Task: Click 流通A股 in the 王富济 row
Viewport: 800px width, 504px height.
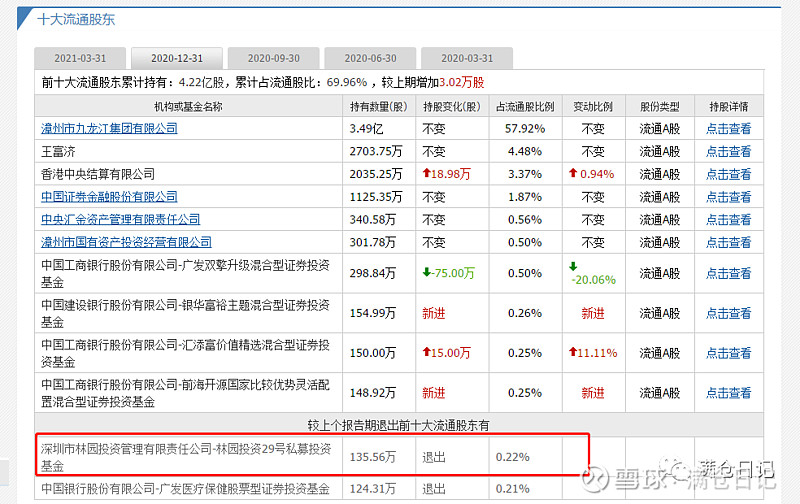Action: tap(660, 152)
